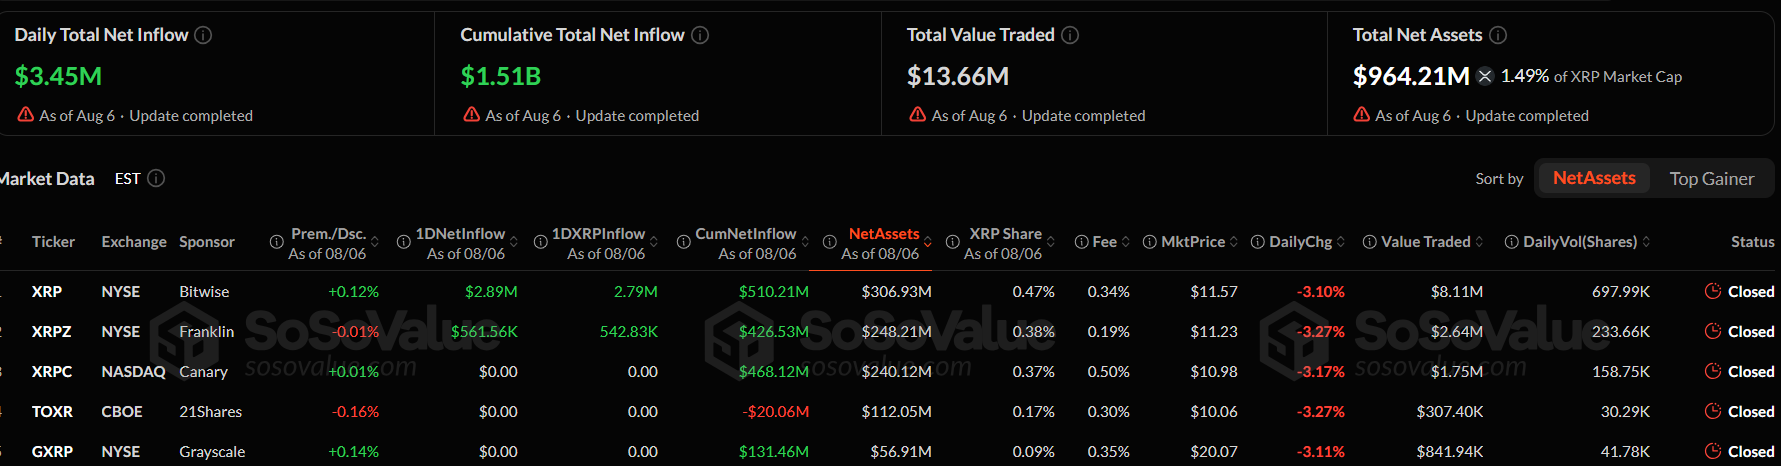
Task: Click the Closed status clock icon for XRP
Action: [x=1713, y=291]
